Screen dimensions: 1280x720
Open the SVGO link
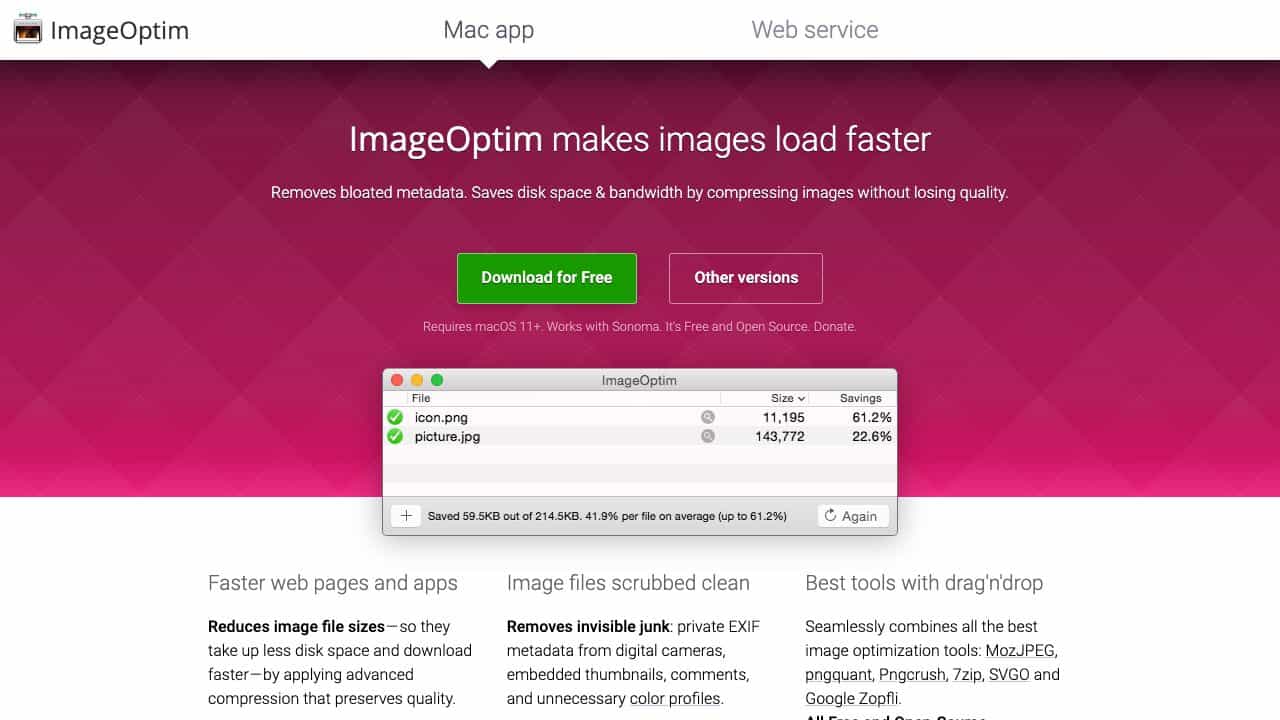point(1009,674)
